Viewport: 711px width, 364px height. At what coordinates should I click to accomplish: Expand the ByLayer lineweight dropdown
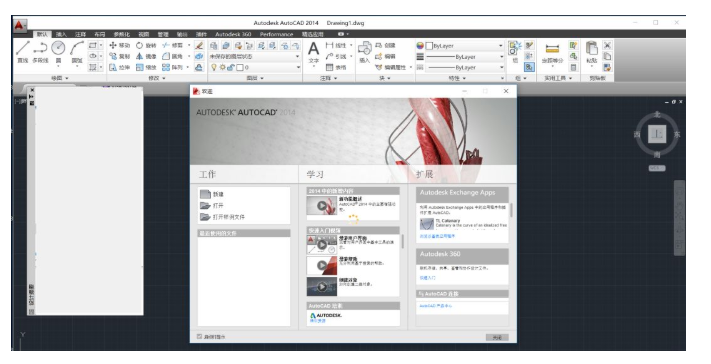tap(460, 57)
